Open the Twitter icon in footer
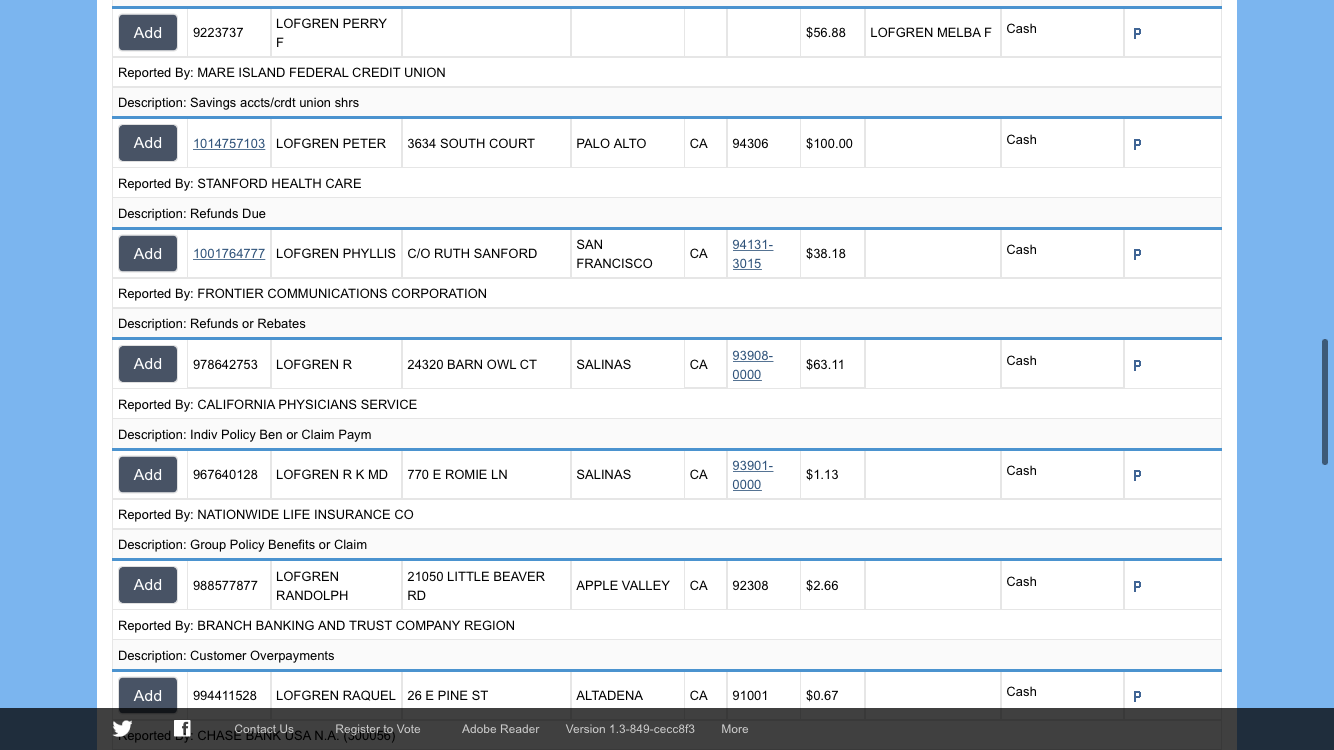This screenshot has height=750, width=1334. (x=122, y=729)
